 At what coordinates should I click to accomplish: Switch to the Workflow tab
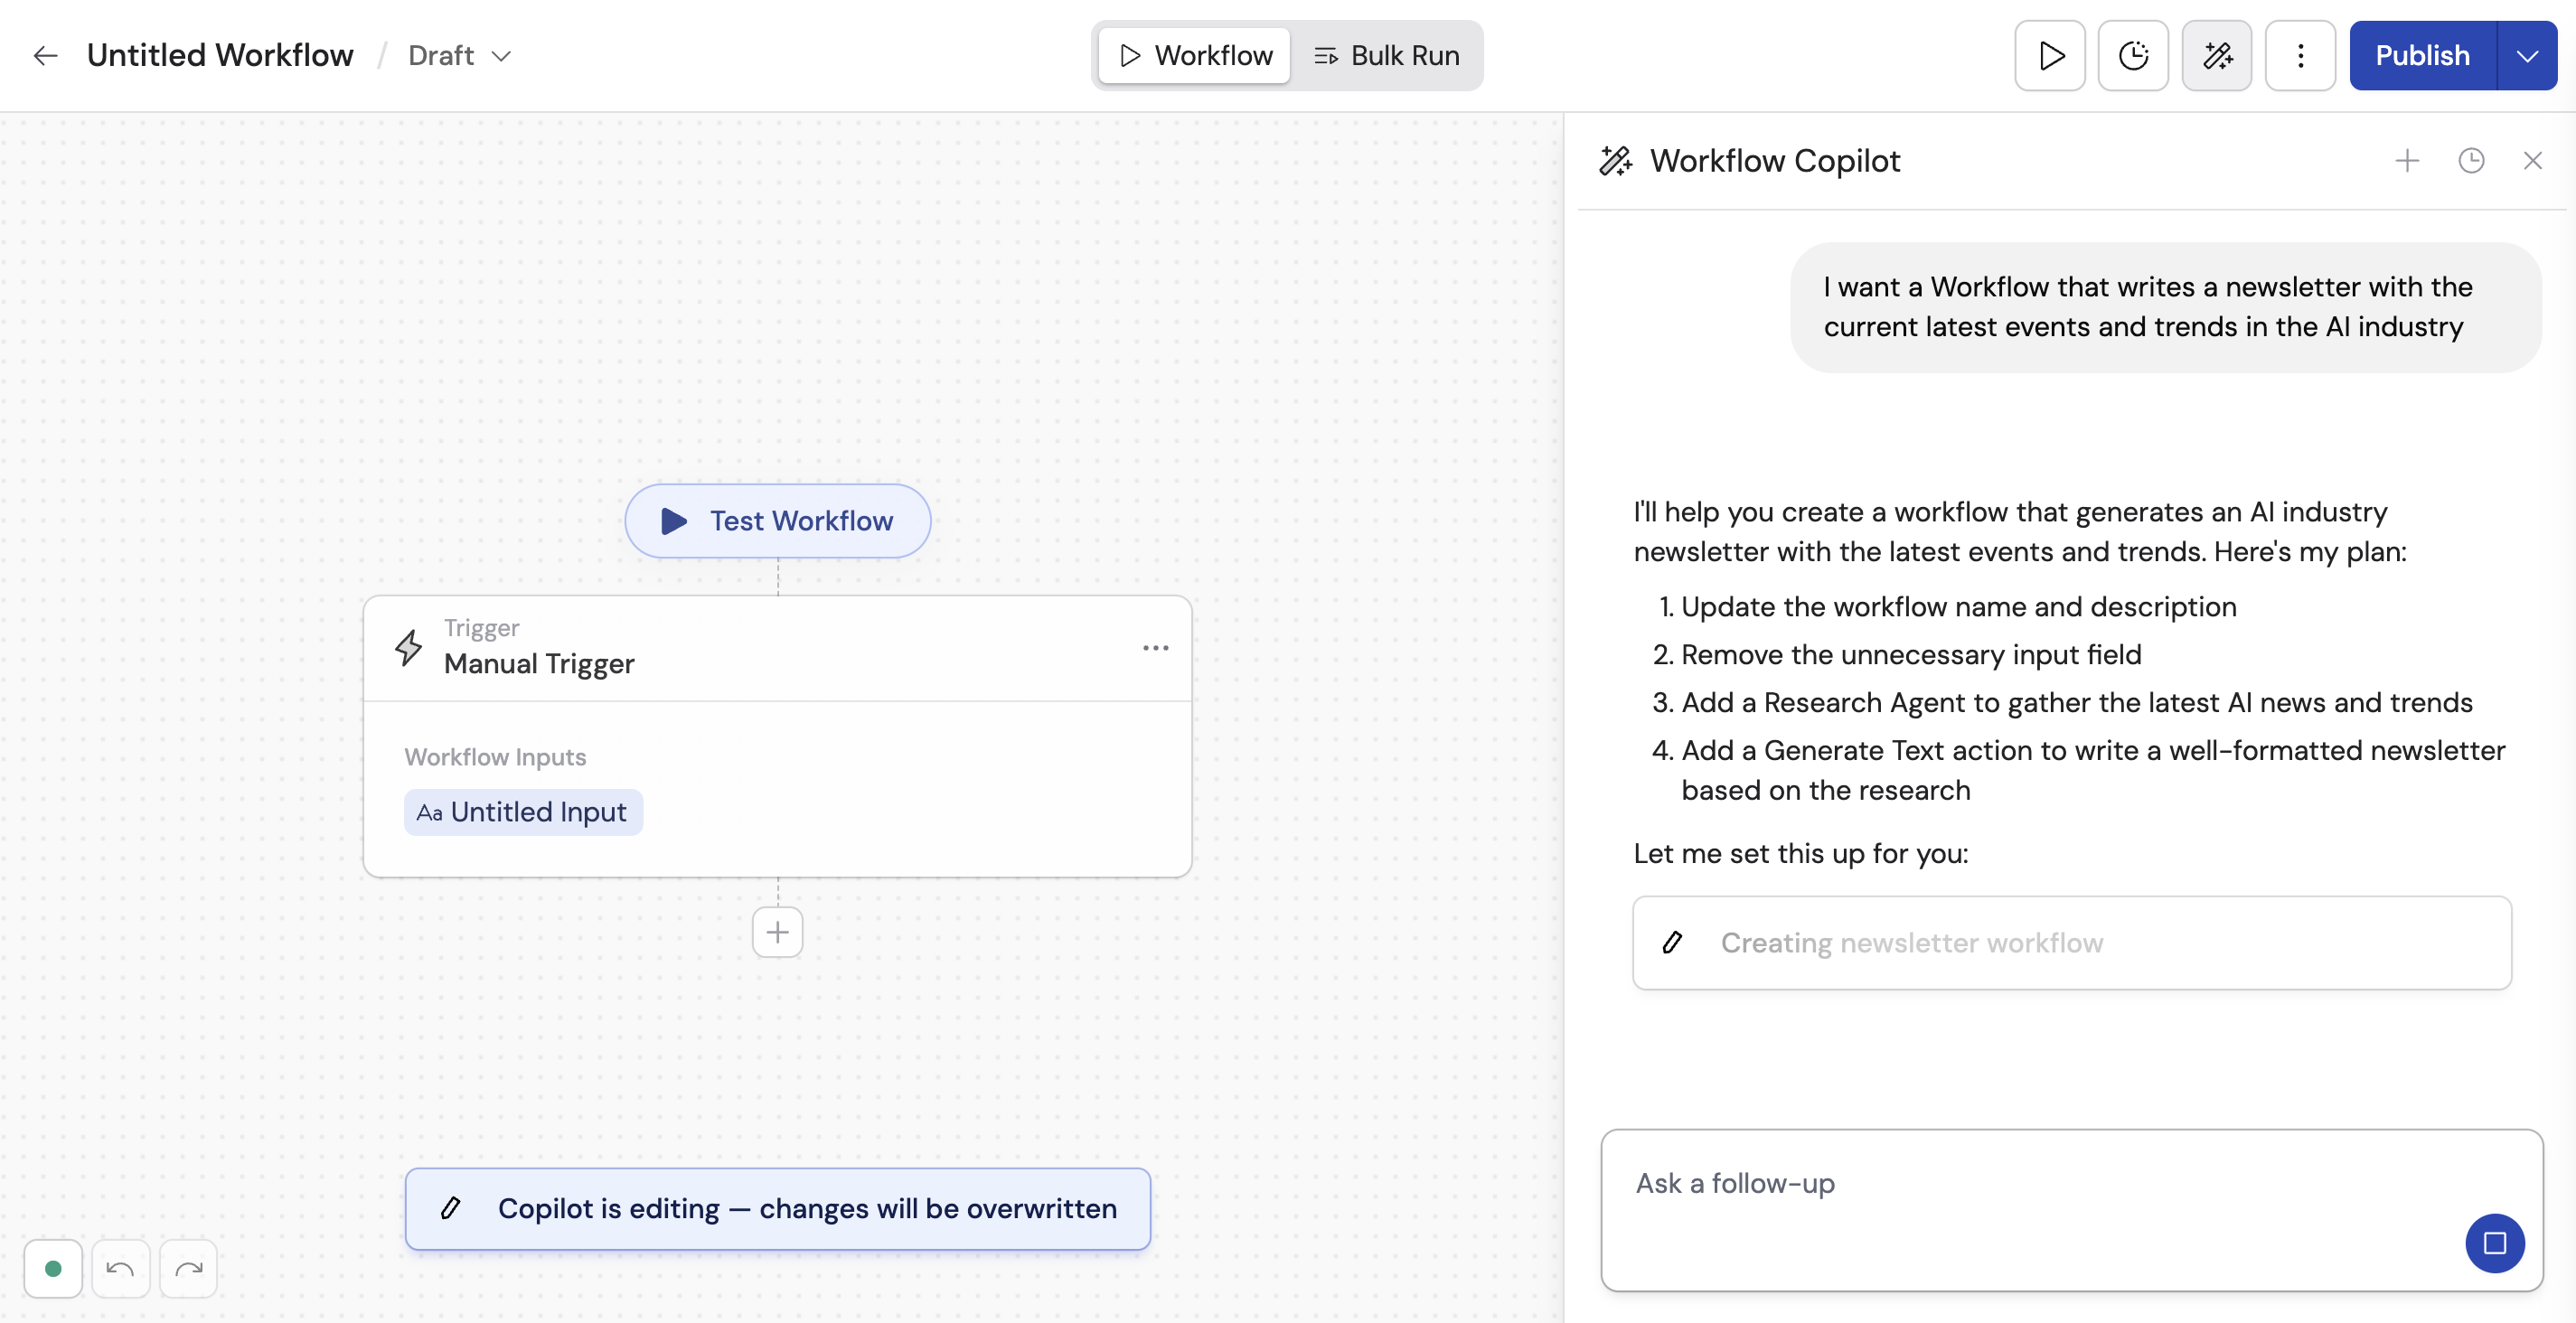(x=1193, y=55)
